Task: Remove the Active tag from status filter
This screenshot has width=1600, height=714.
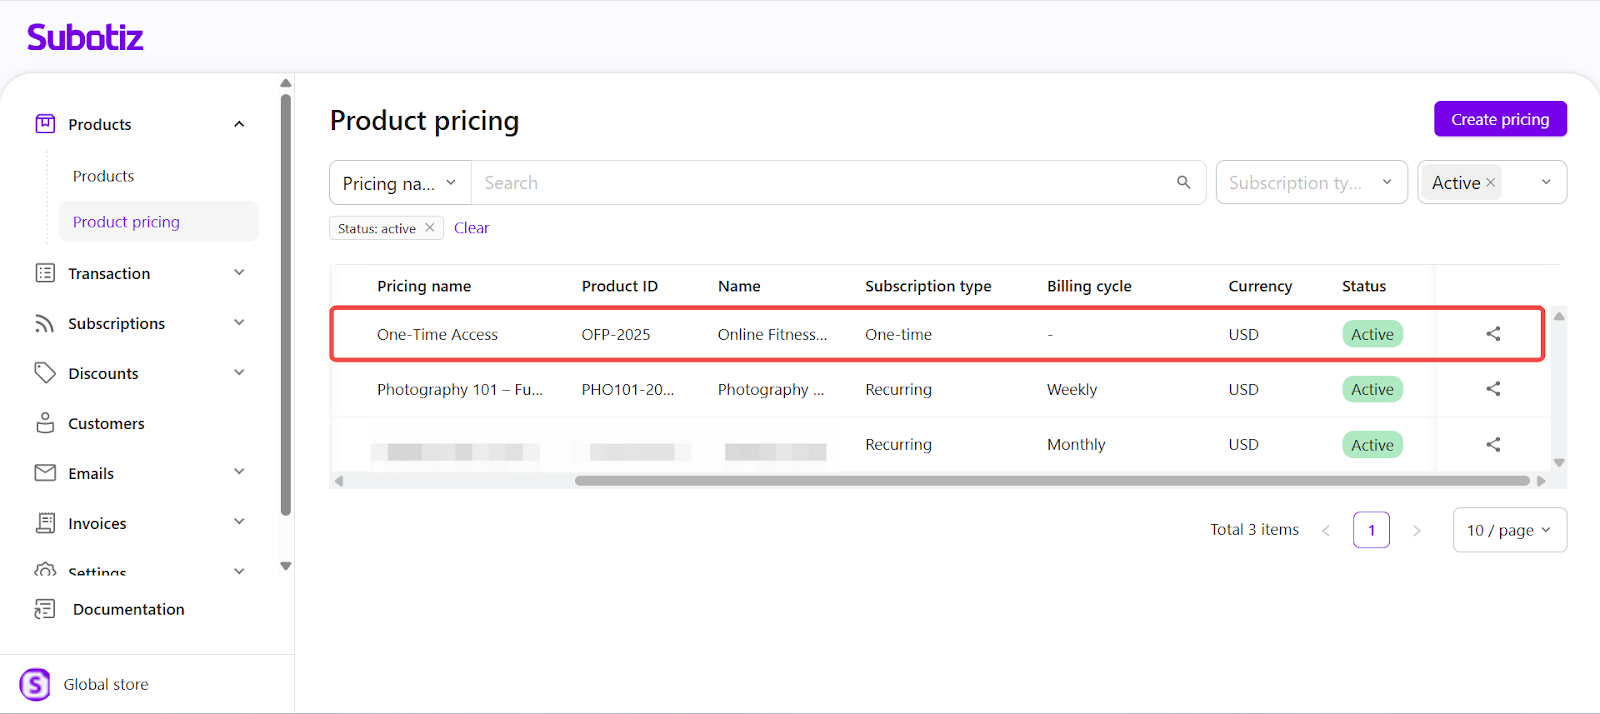Action: (x=1490, y=182)
